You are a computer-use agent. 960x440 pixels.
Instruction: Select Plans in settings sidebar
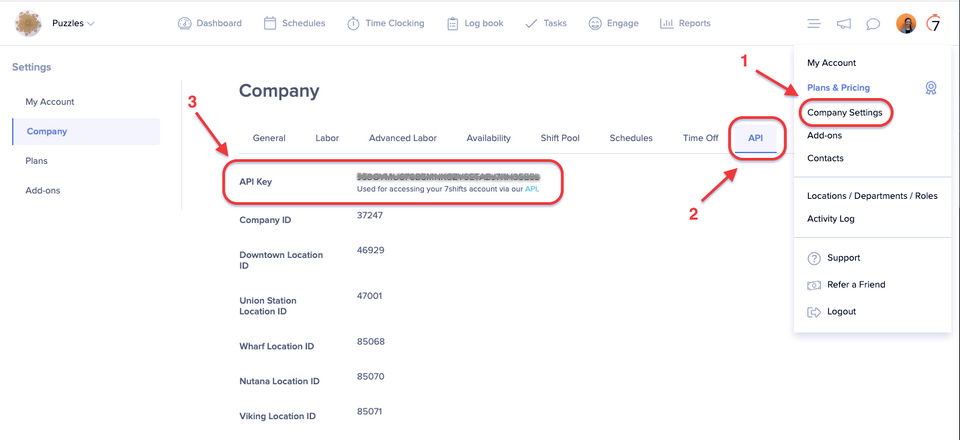[x=36, y=161]
